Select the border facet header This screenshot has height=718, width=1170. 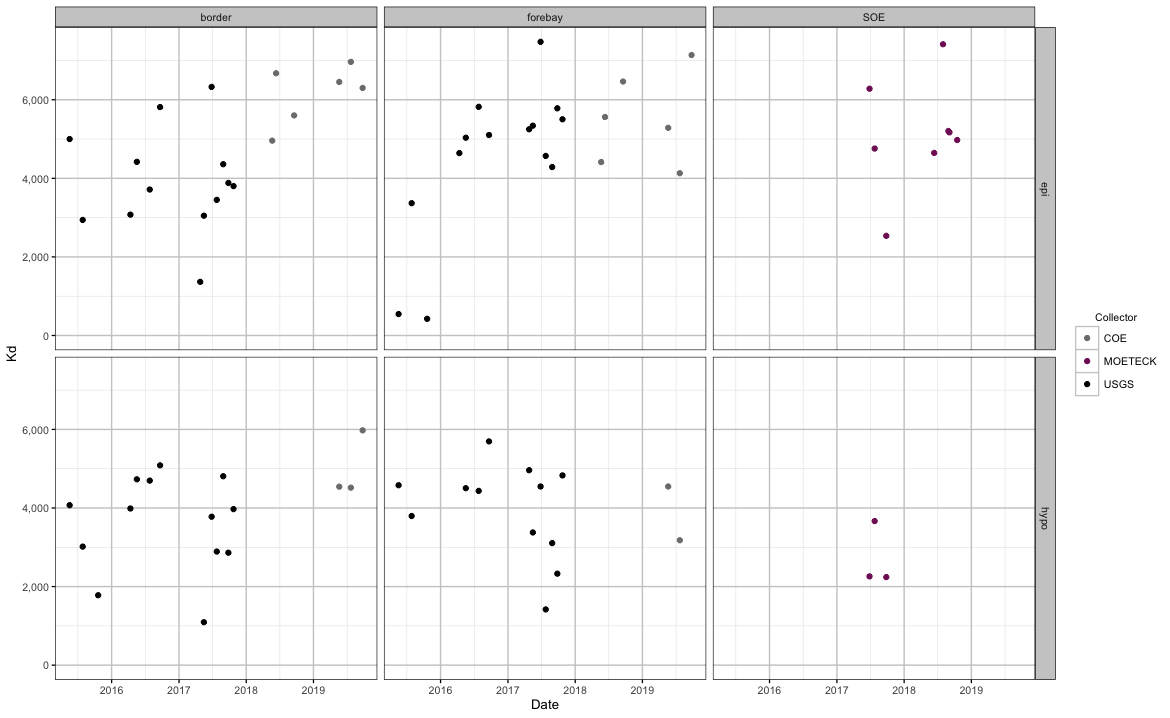click(x=218, y=16)
